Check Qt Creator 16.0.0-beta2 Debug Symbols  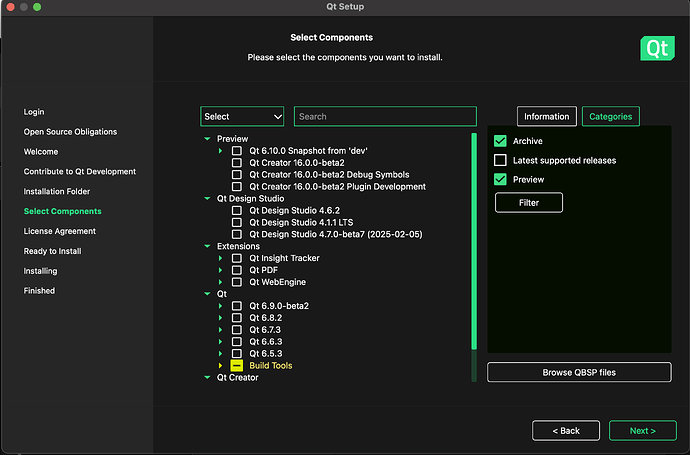point(237,174)
